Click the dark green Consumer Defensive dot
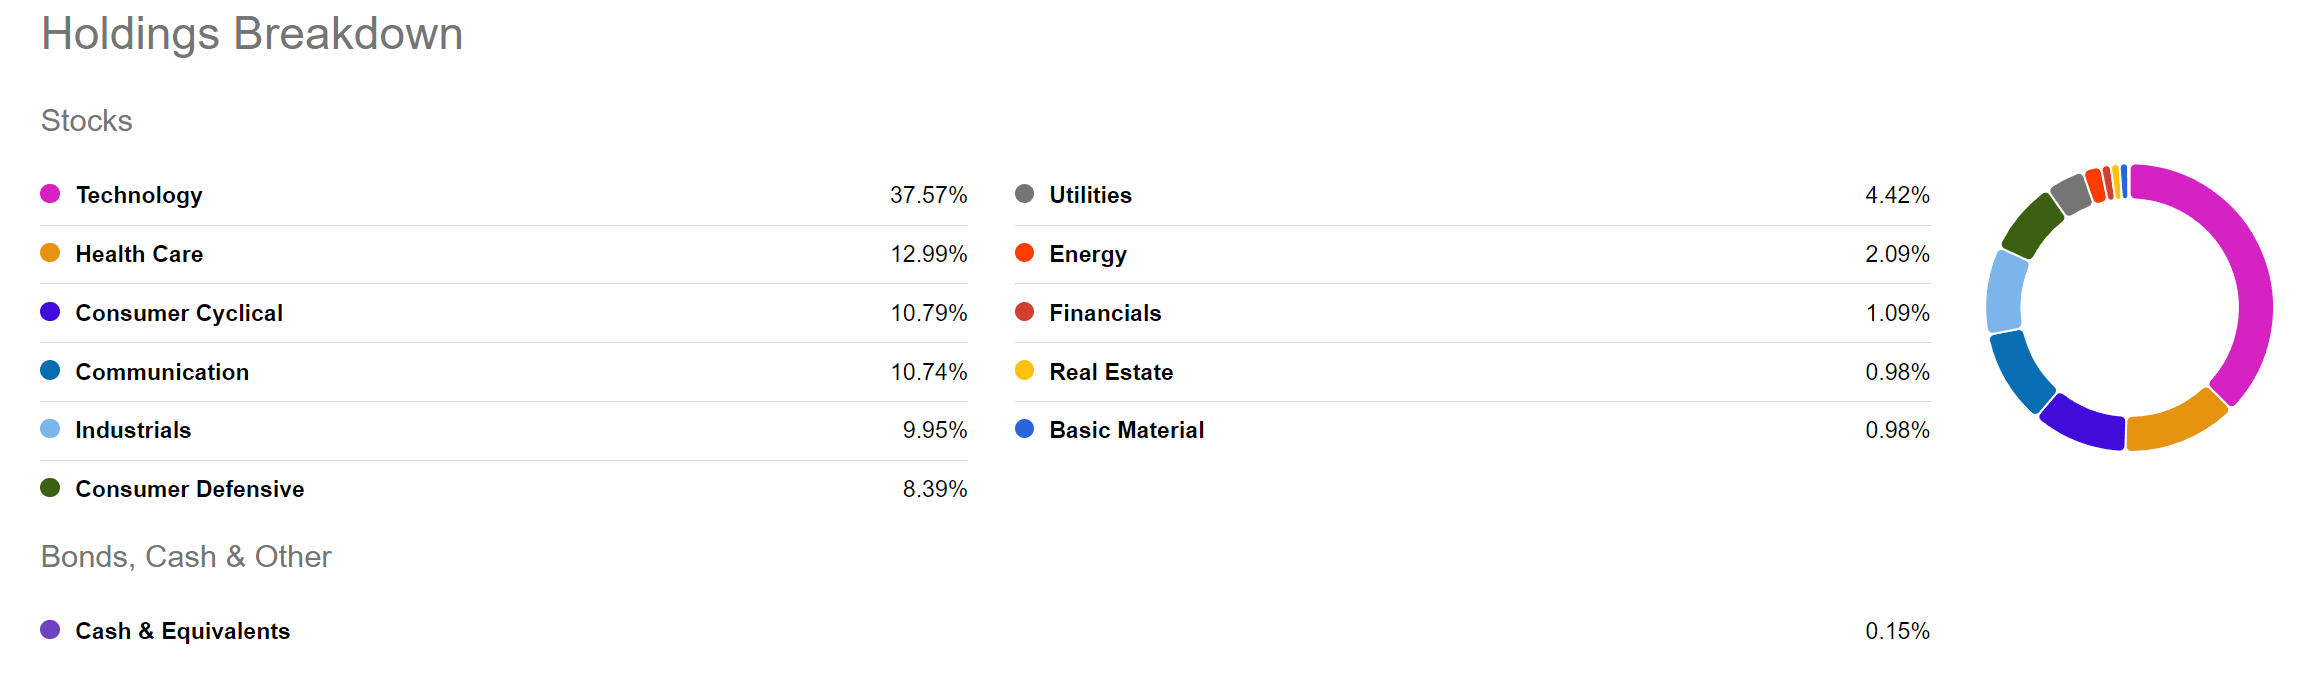 coord(50,488)
